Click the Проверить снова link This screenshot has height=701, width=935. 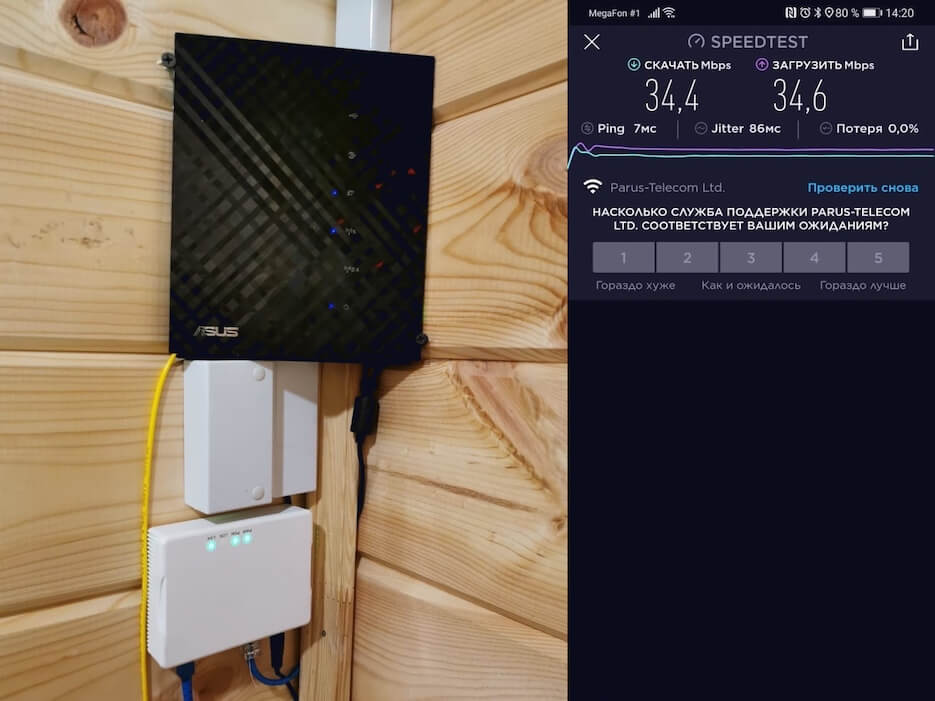(x=862, y=188)
